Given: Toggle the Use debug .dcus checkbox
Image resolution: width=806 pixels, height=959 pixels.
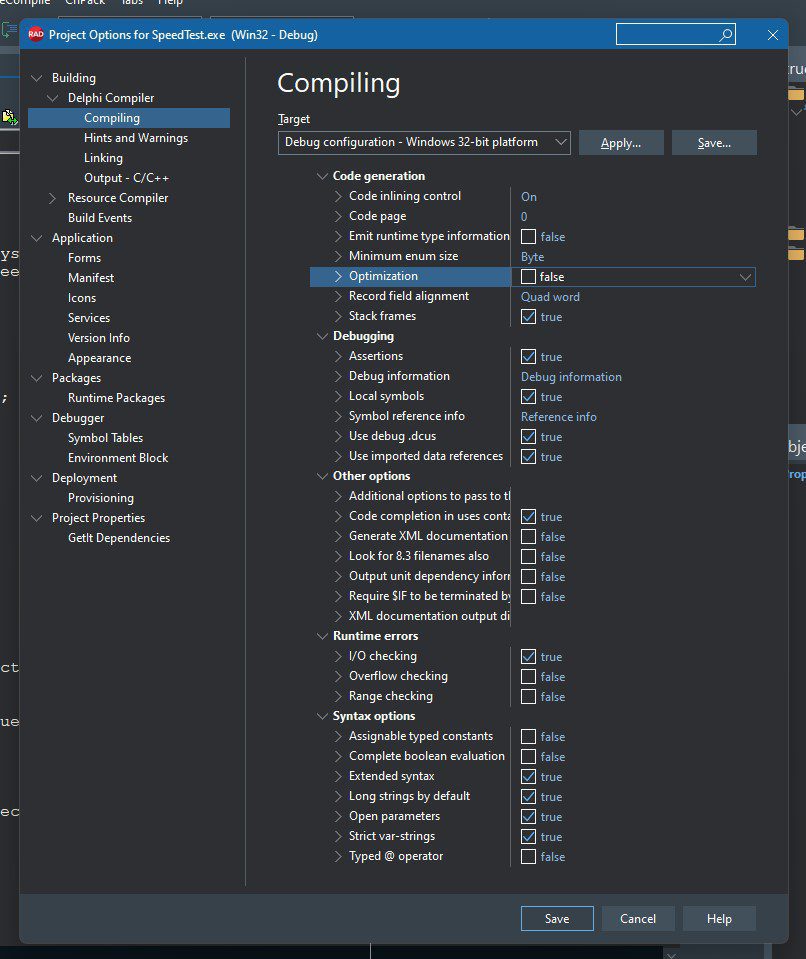Looking at the screenshot, I should pyautogui.click(x=528, y=437).
